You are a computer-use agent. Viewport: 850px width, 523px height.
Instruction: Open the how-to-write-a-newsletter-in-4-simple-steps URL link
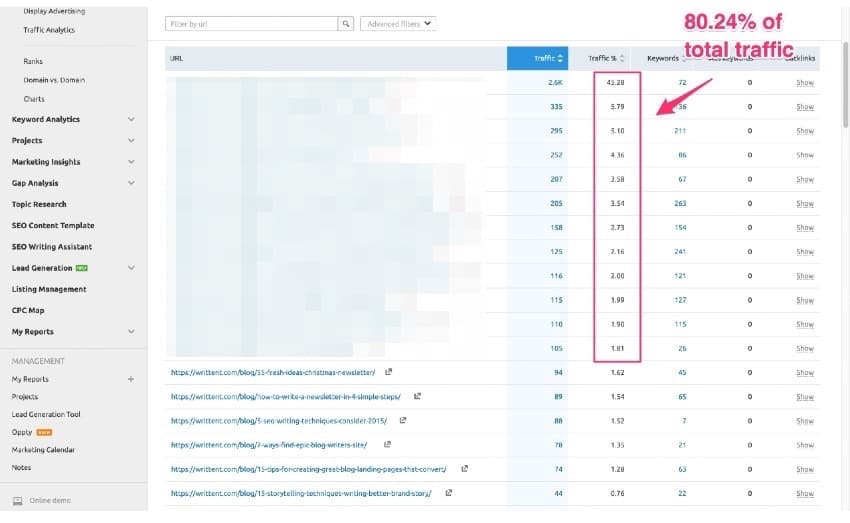(286, 397)
